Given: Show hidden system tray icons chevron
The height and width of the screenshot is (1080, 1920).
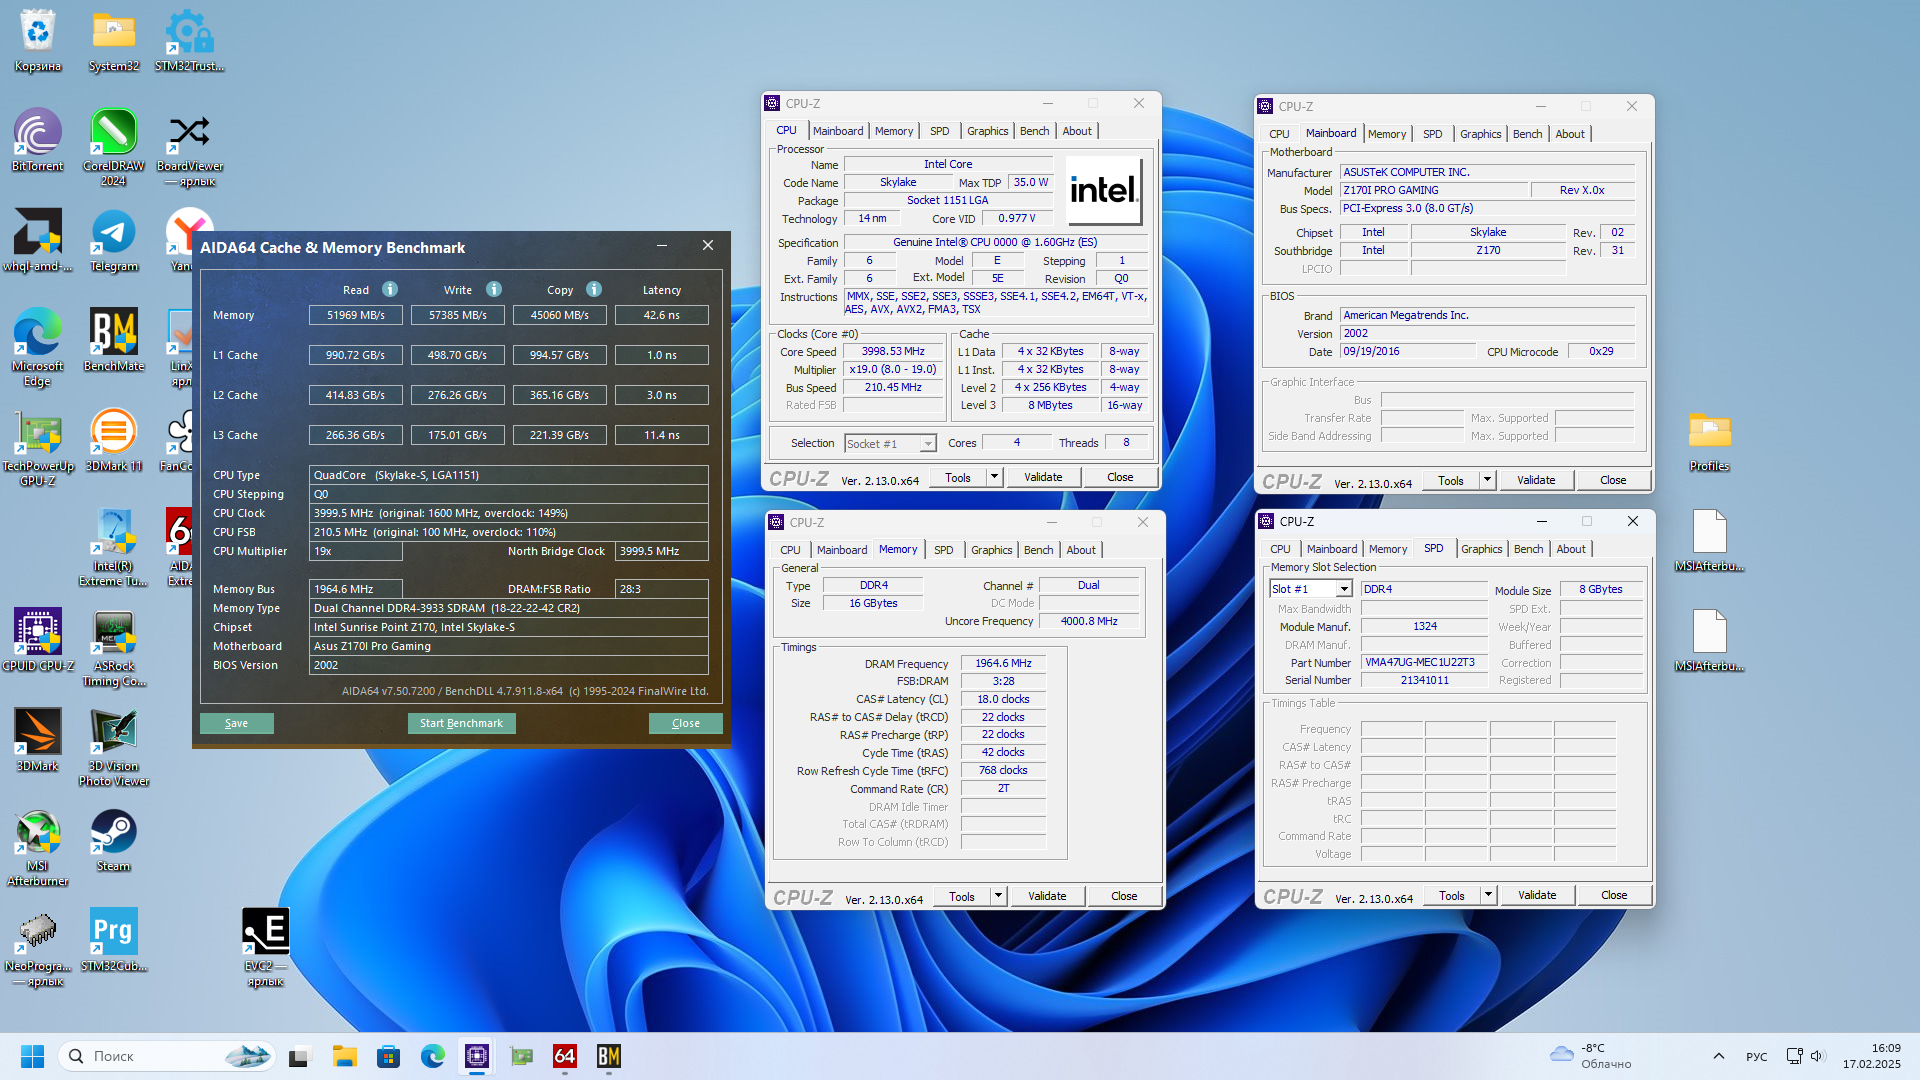Looking at the screenshot, I should click(1718, 1056).
